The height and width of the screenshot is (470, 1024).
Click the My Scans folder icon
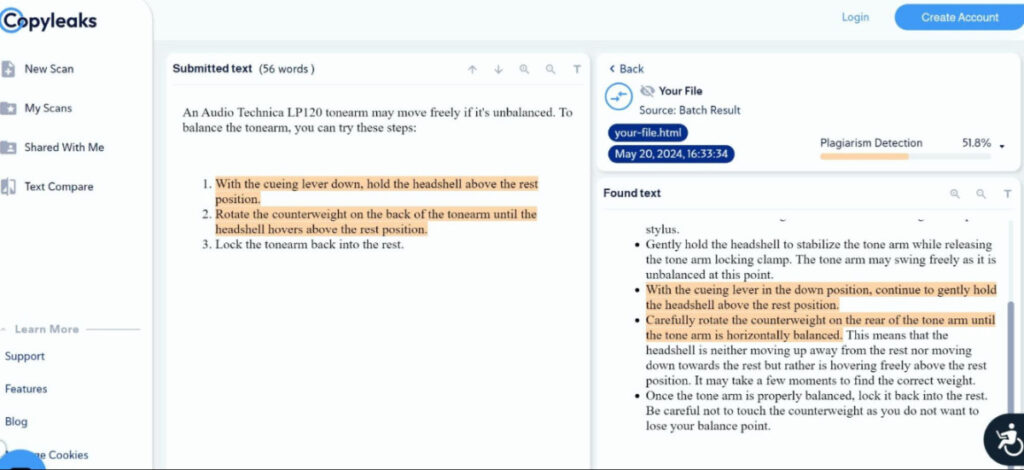8,108
